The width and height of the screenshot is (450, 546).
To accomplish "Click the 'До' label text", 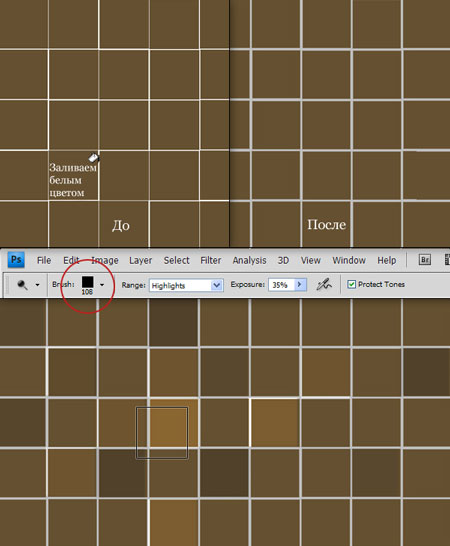I will (121, 226).
